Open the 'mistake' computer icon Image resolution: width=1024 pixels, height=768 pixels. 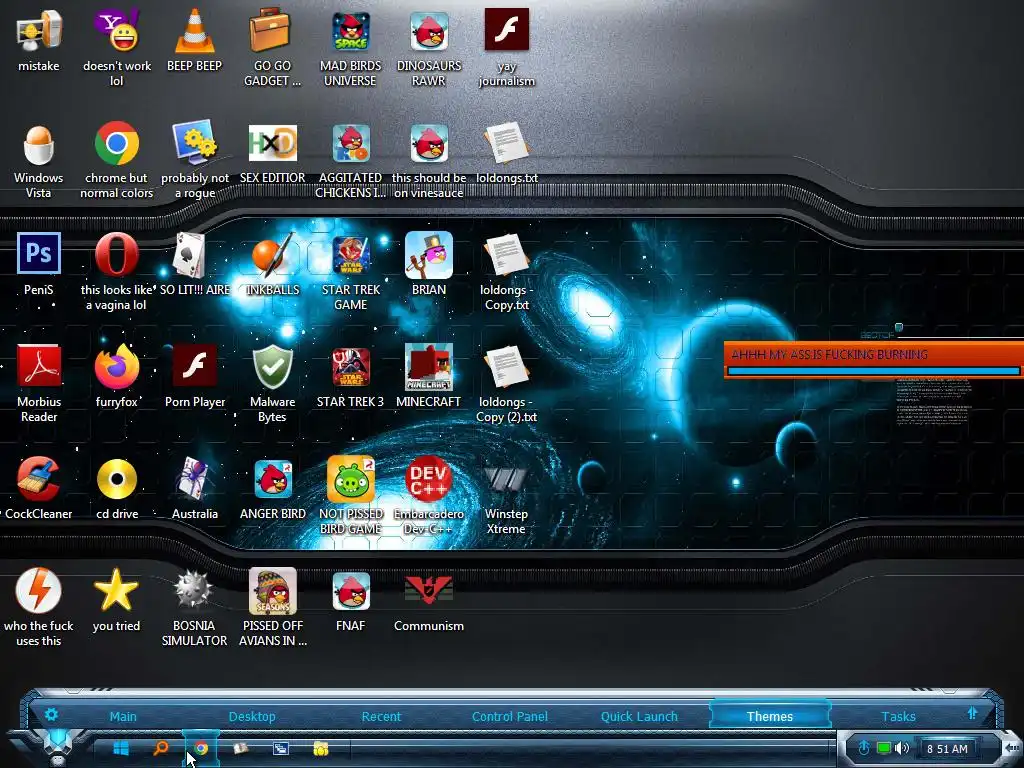point(39,31)
